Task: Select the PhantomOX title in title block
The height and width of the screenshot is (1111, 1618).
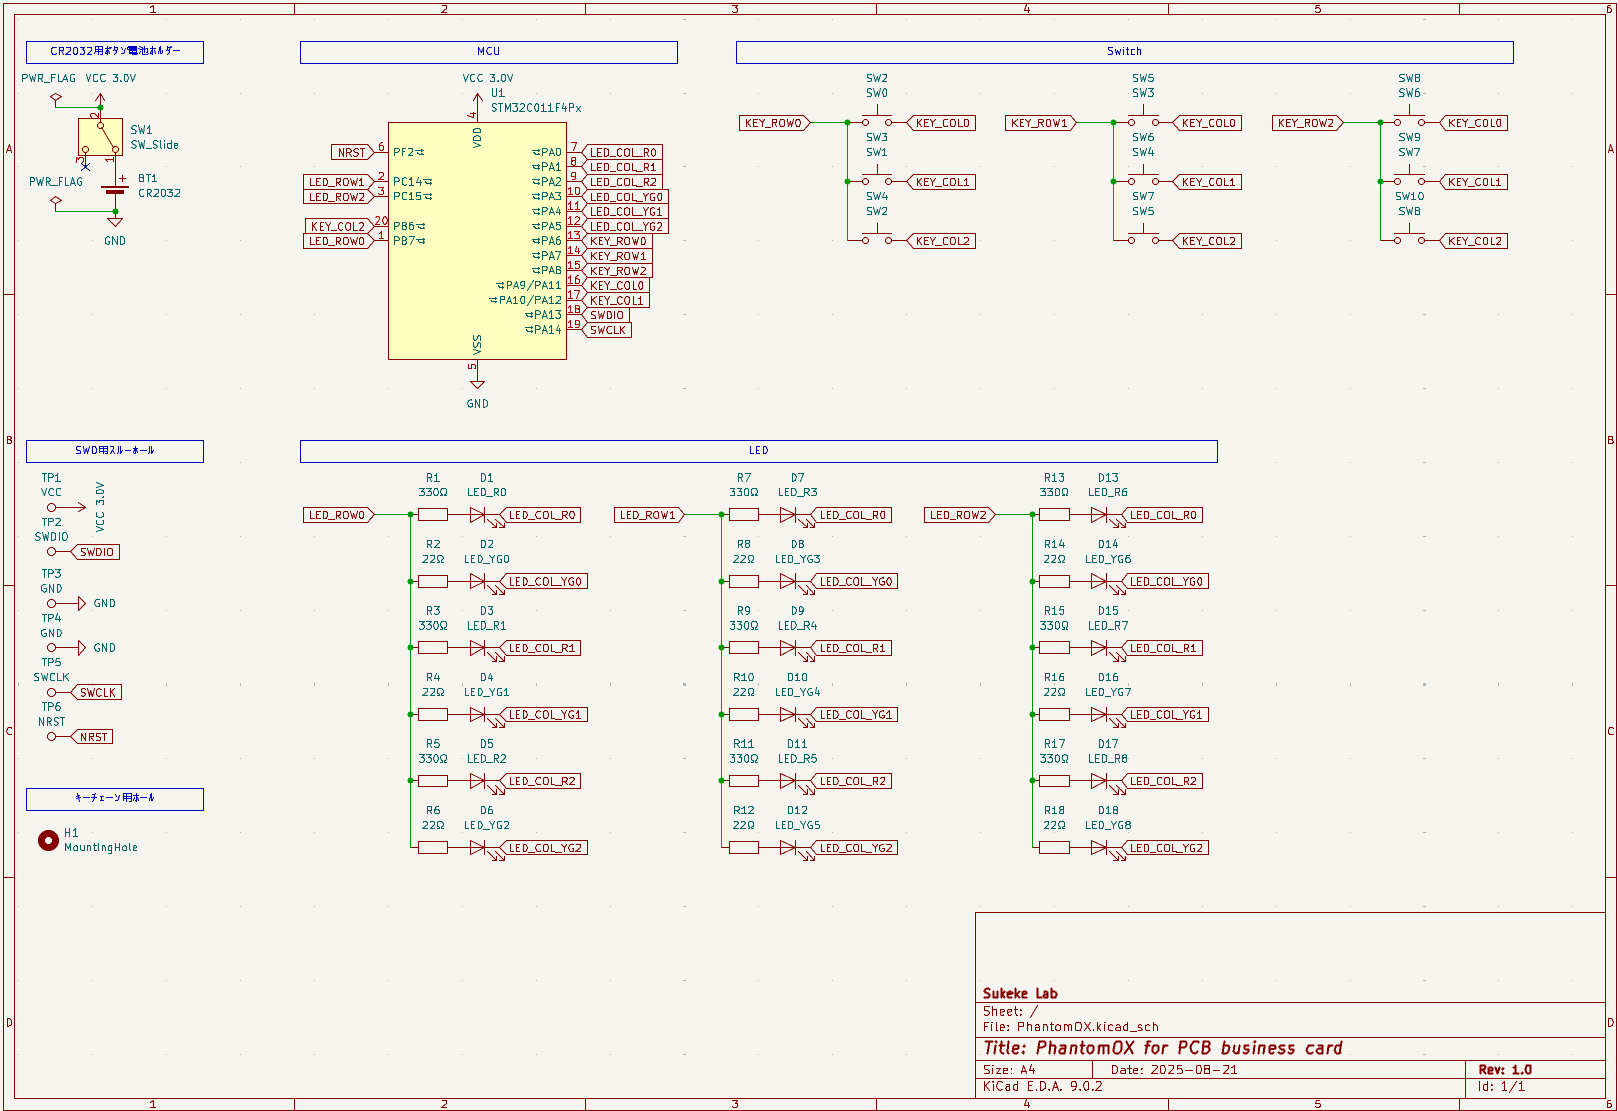Action: click(x=1163, y=1048)
